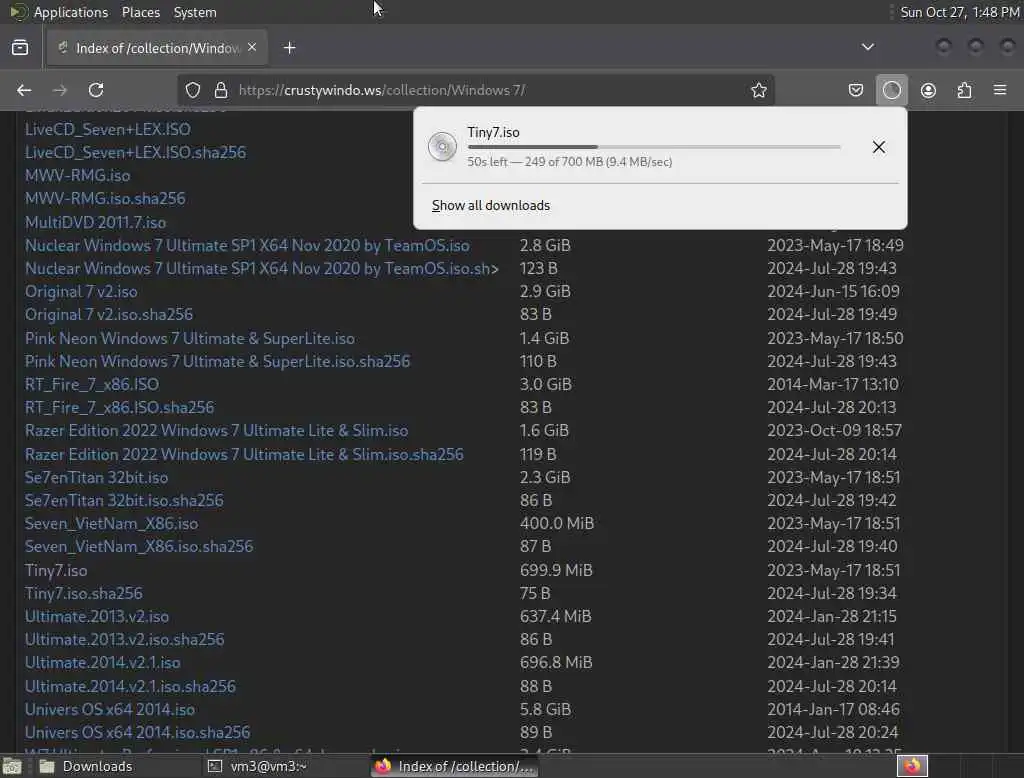The width and height of the screenshot is (1024, 778).
Task: Open the tracking protection shield icon
Action: pyautogui.click(x=193, y=90)
